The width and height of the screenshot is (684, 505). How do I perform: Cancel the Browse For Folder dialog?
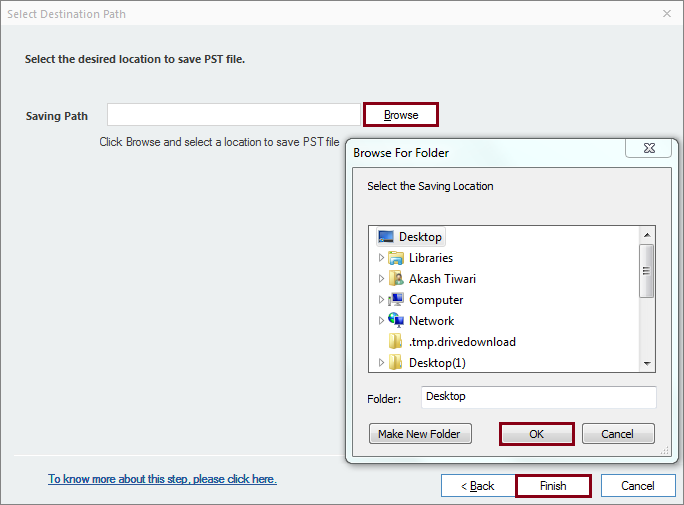tap(618, 434)
